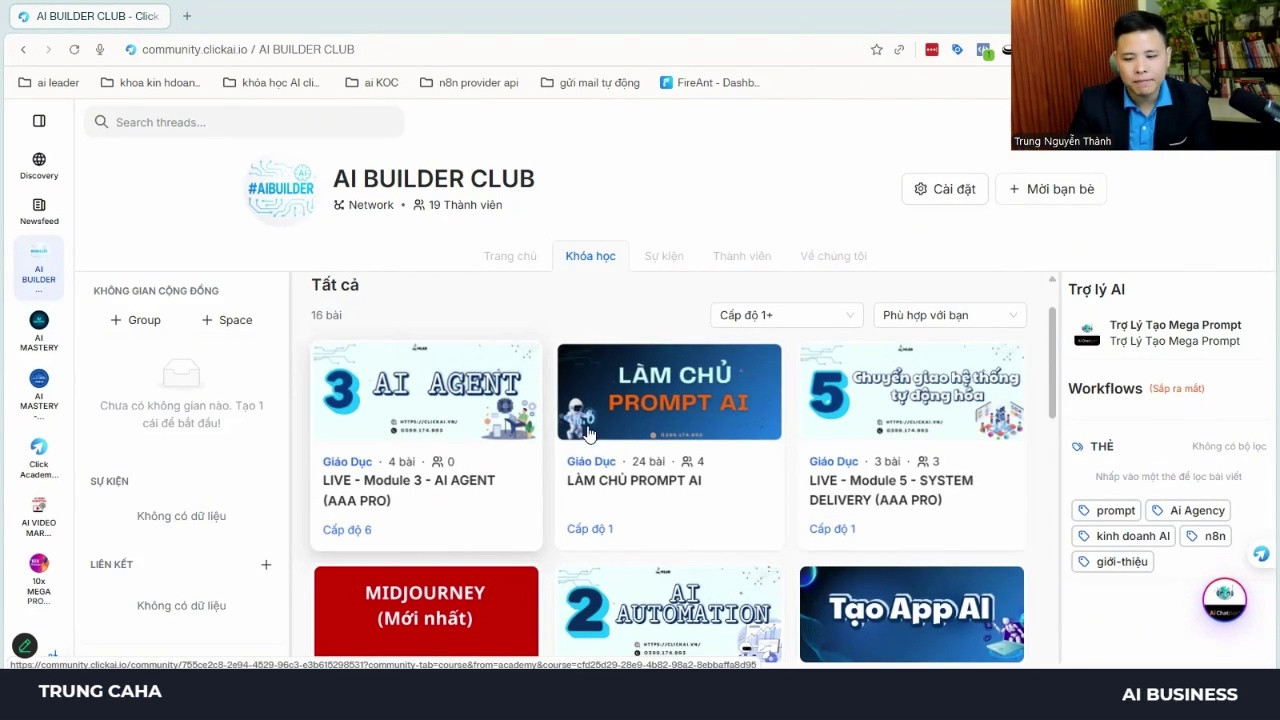This screenshot has height=720, width=1280.
Task: Open the AI AUTOMATION Module 2 thumbnail
Action: [x=669, y=614]
